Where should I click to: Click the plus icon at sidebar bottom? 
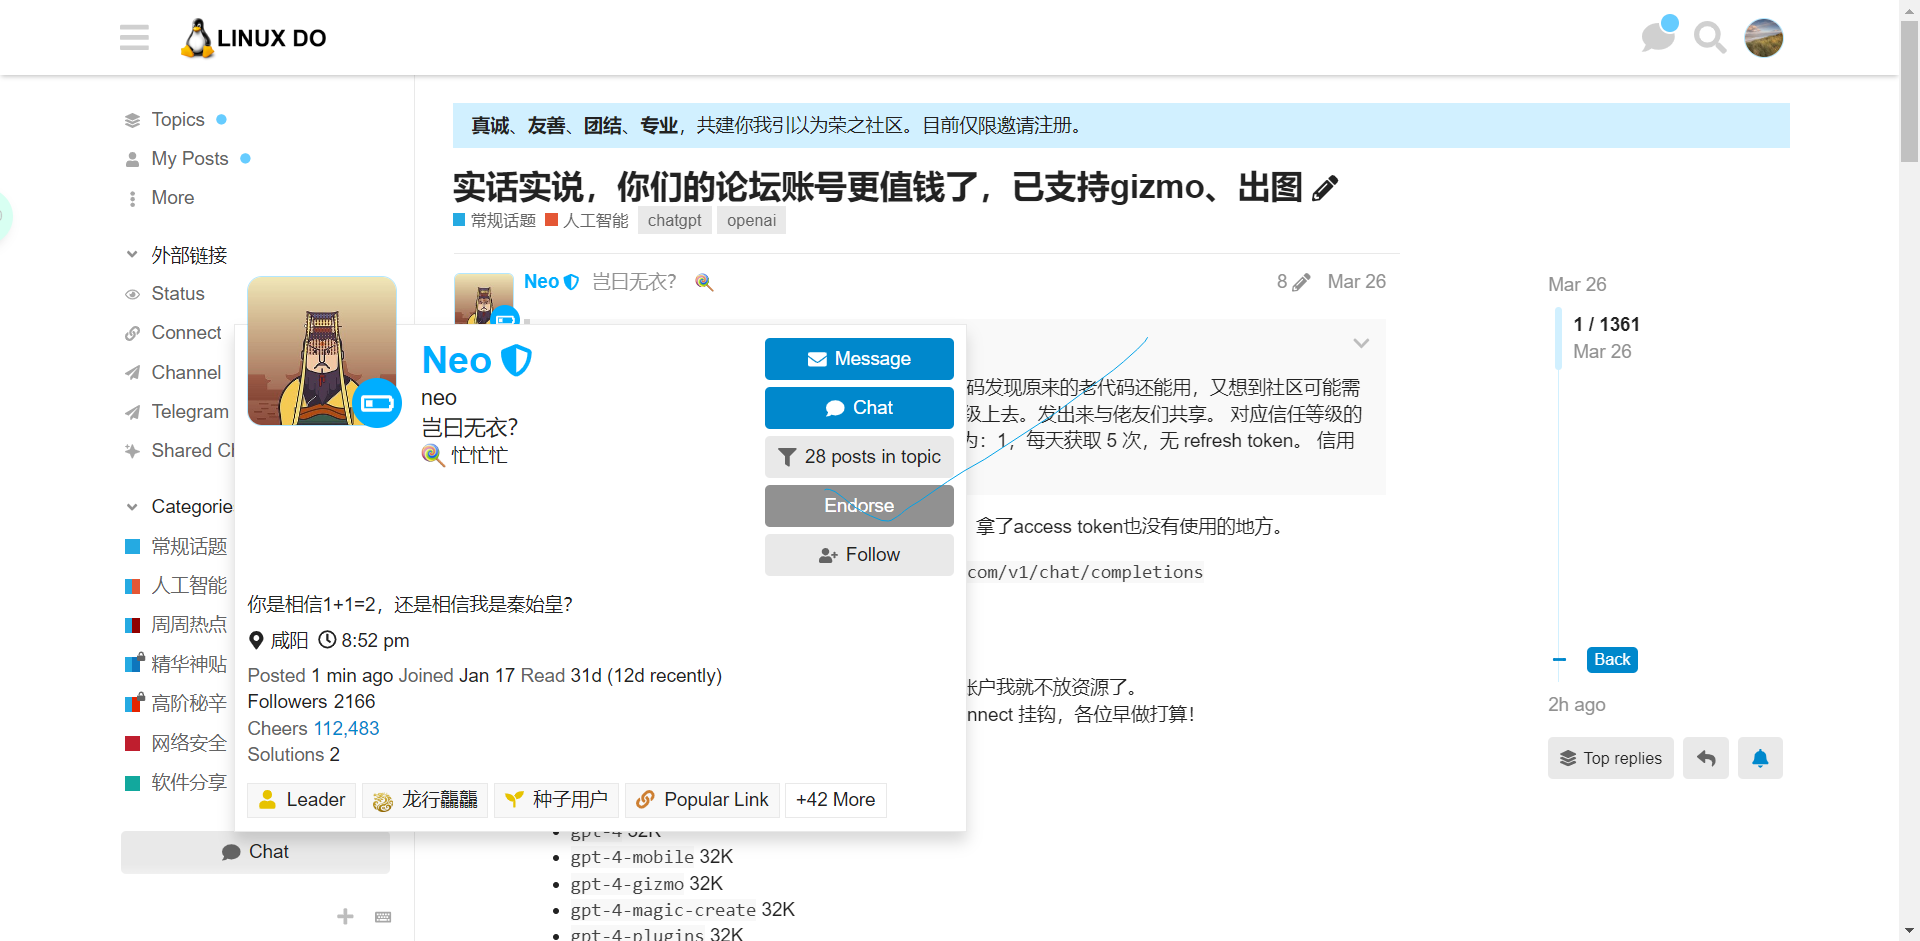[x=345, y=916]
